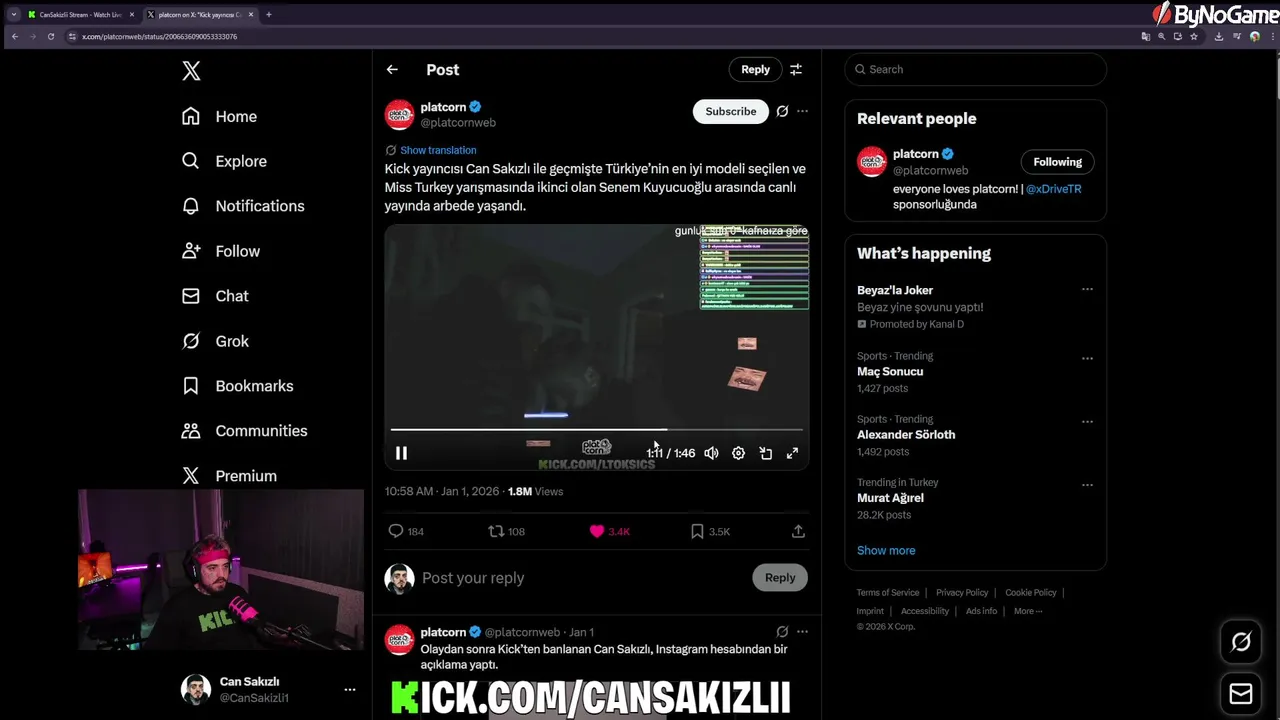This screenshot has height=720, width=1280.
Task: Open Explore from the sidebar
Action: tap(224, 161)
